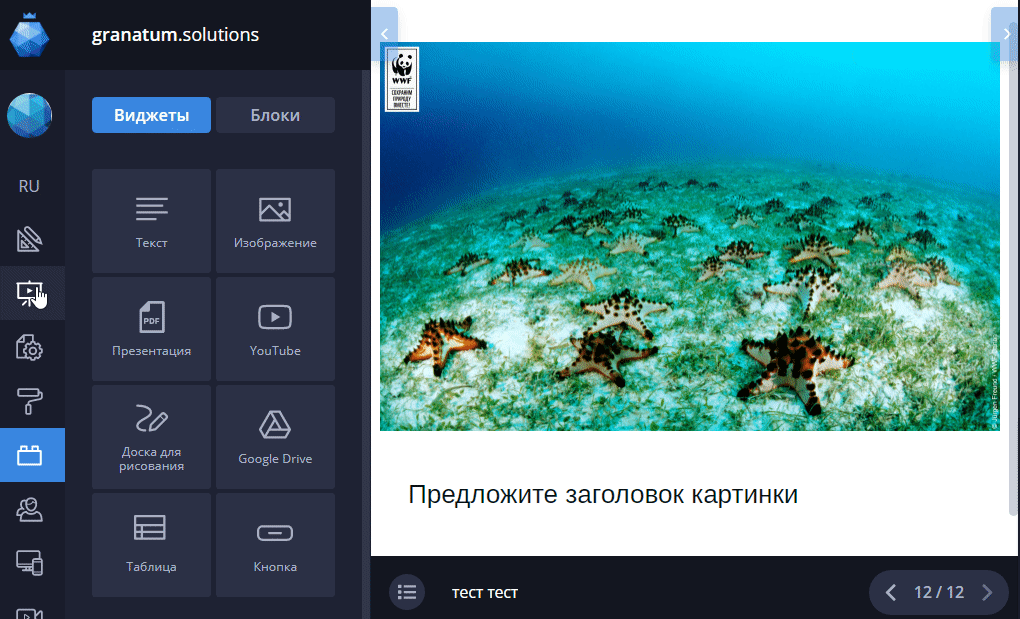The width and height of the screenshot is (1020, 619).
Task: Add the Таблица widget
Action: 151,545
